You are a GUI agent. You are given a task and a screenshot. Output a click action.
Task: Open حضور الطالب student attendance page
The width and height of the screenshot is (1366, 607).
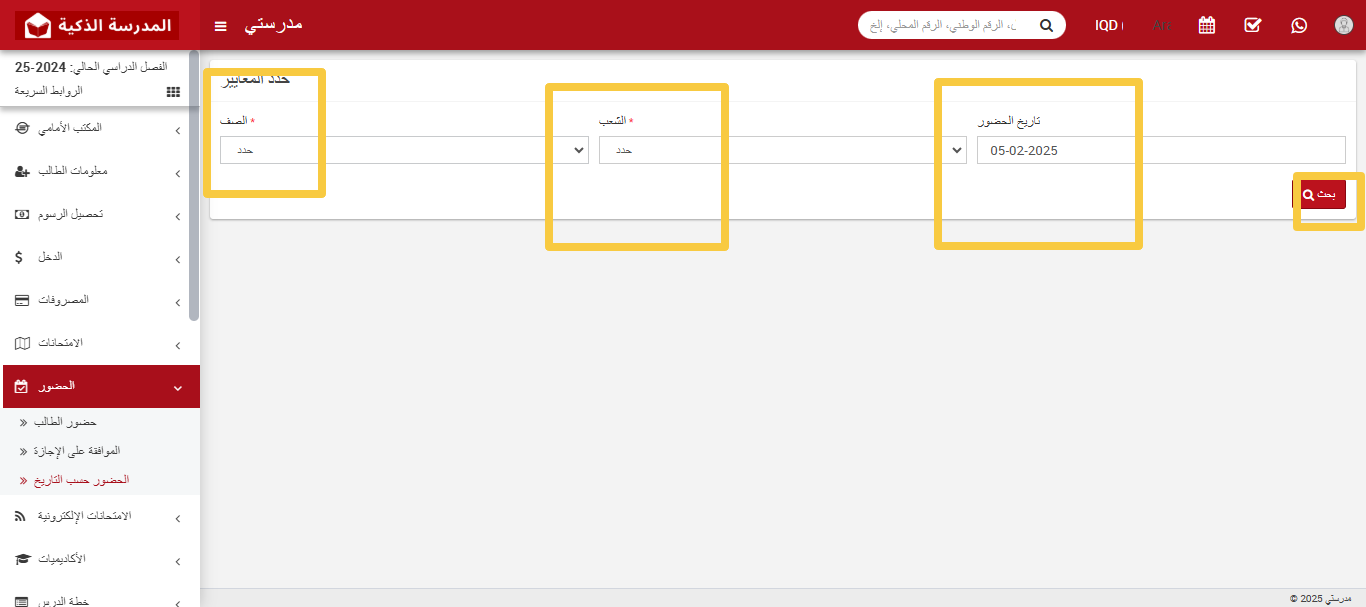[65, 422]
